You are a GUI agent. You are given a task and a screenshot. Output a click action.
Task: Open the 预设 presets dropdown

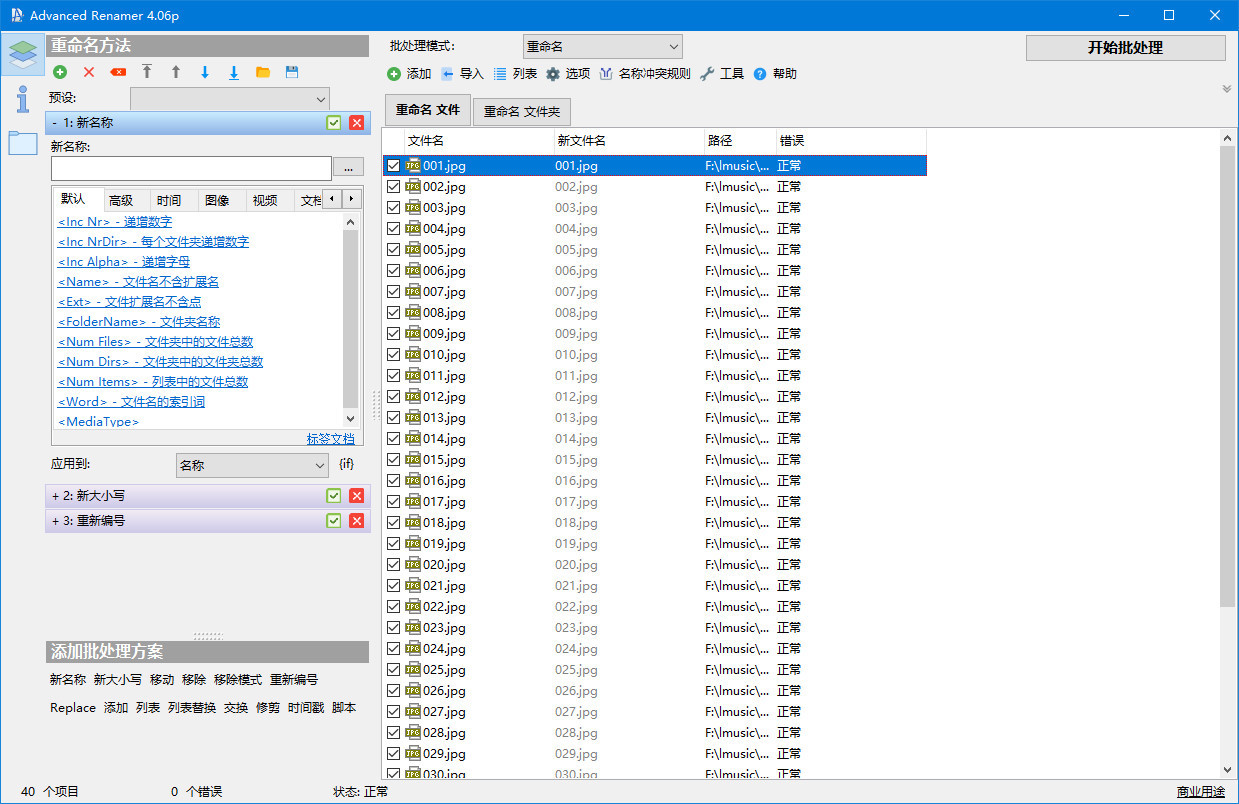[230, 98]
